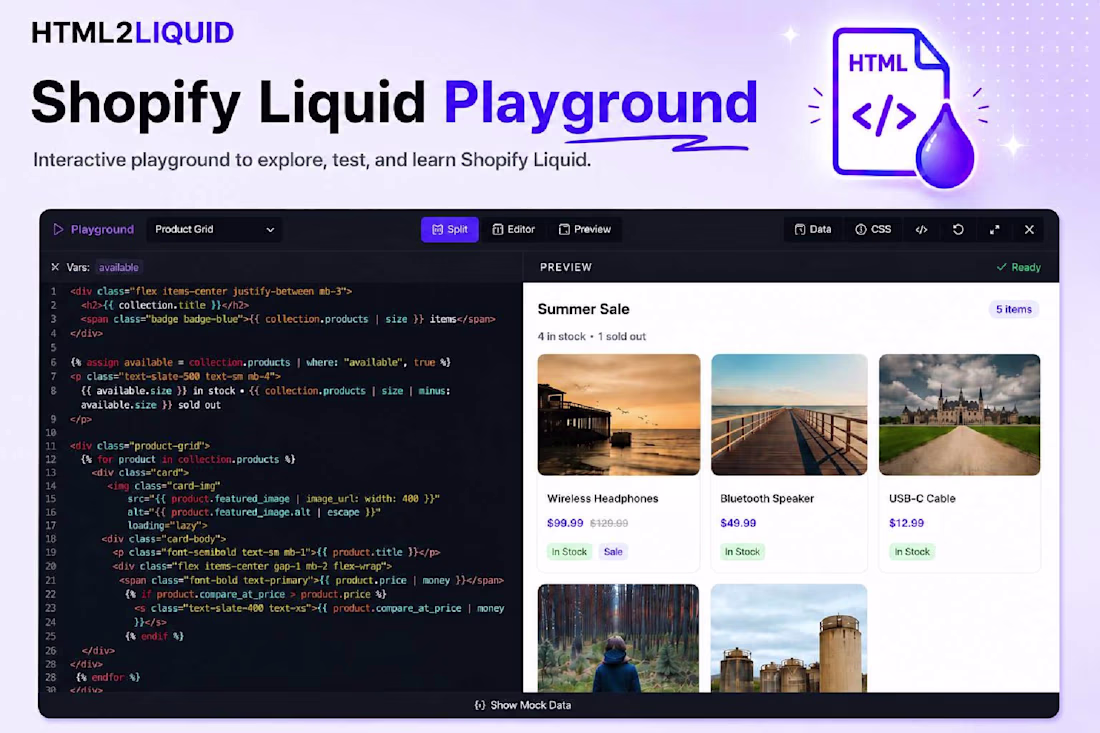The width and height of the screenshot is (1100, 733).
Task: Click the PREVIEW panel label
Action: pos(566,267)
